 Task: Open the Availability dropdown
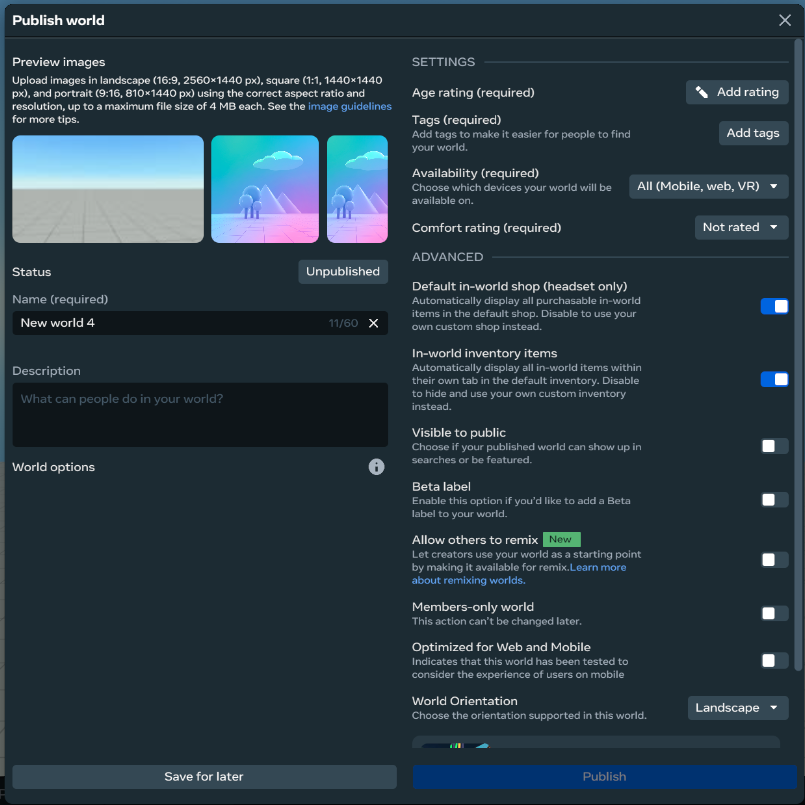[x=708, y=186]
